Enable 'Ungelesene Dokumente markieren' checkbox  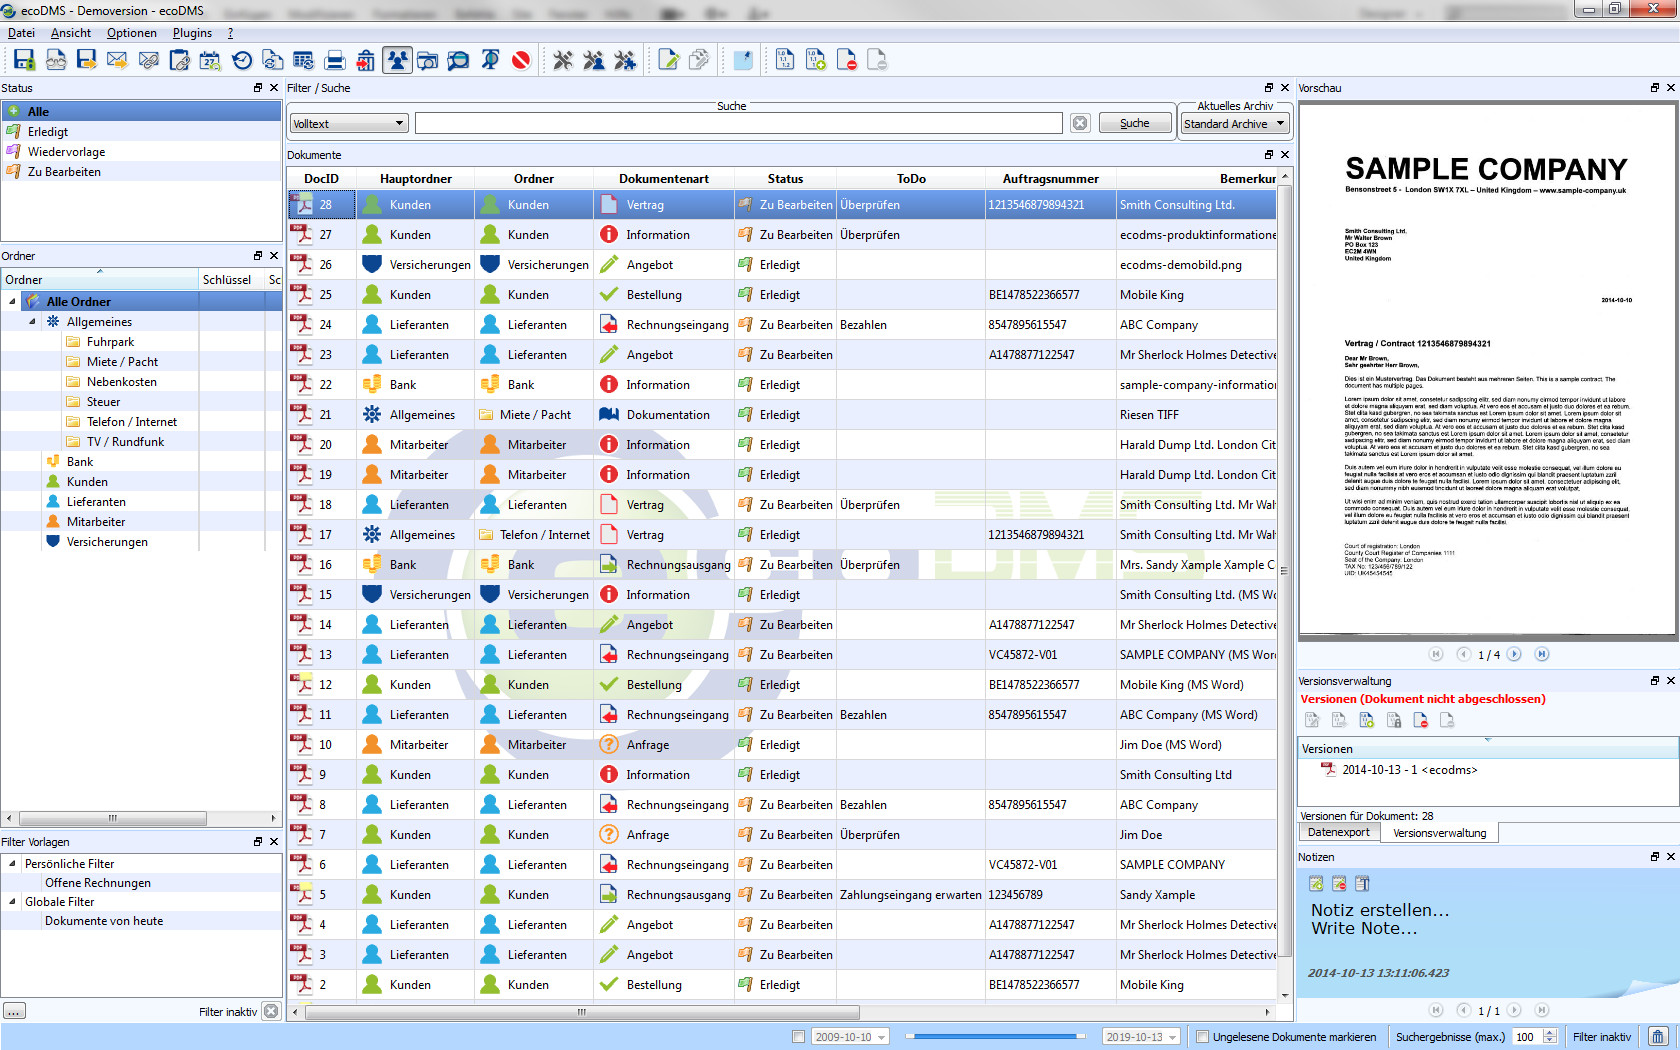1203,1037
